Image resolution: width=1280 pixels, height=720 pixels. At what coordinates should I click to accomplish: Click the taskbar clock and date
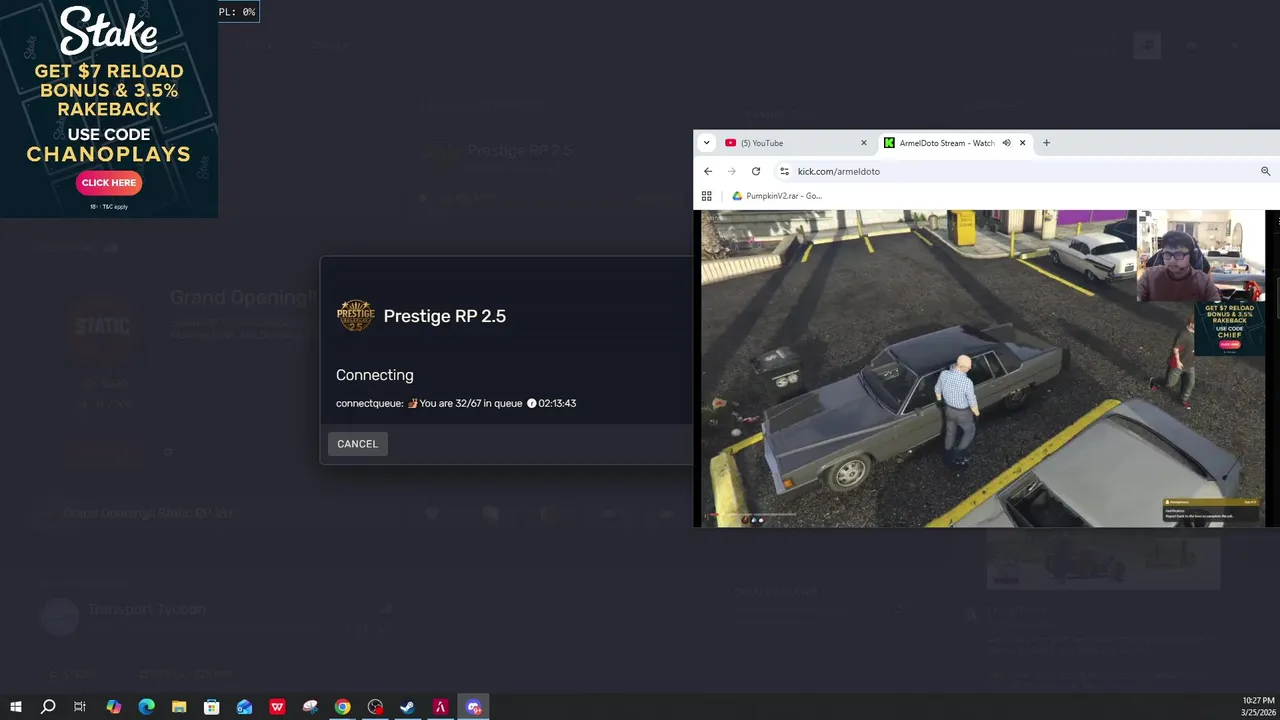click(1257, 707)
